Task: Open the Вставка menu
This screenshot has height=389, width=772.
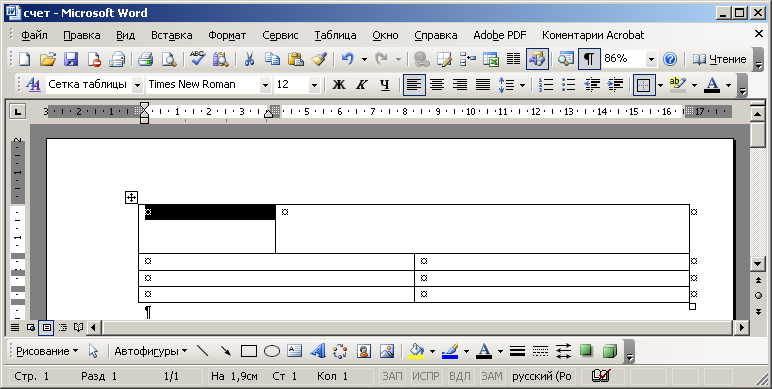Action: click(x=171, y=35)
